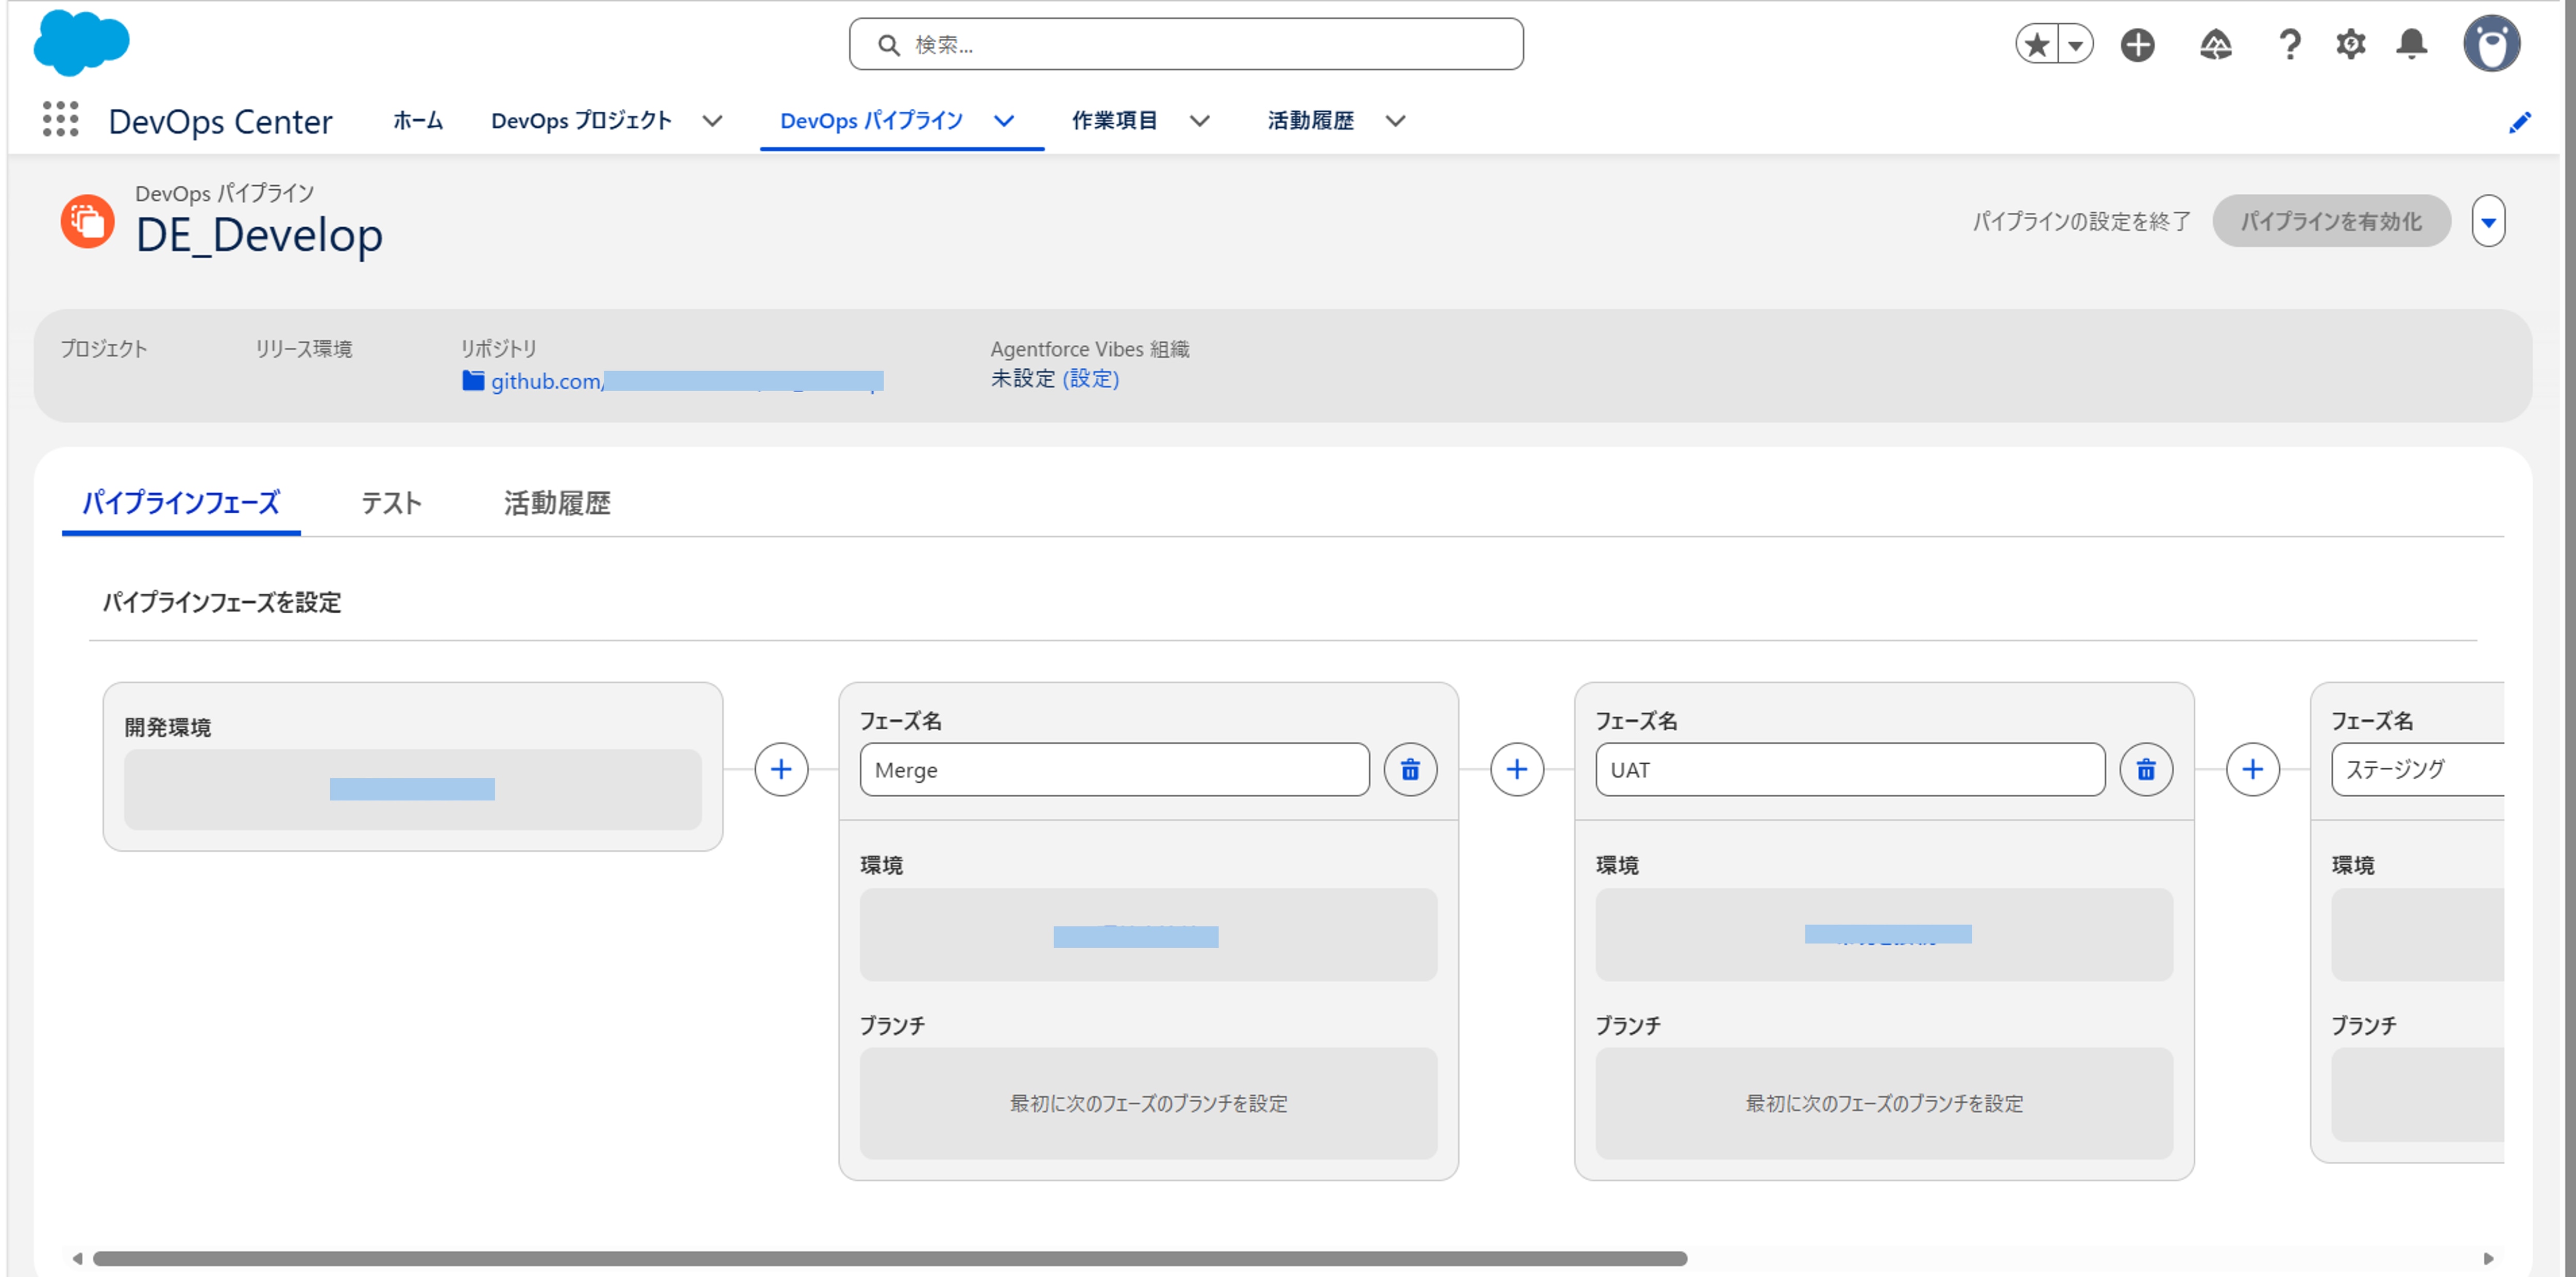Image resolution: width=2576 pixels, height=1277 pixels.
Task: Focus the global 検索 search box
Action: tap(1186, 44)
